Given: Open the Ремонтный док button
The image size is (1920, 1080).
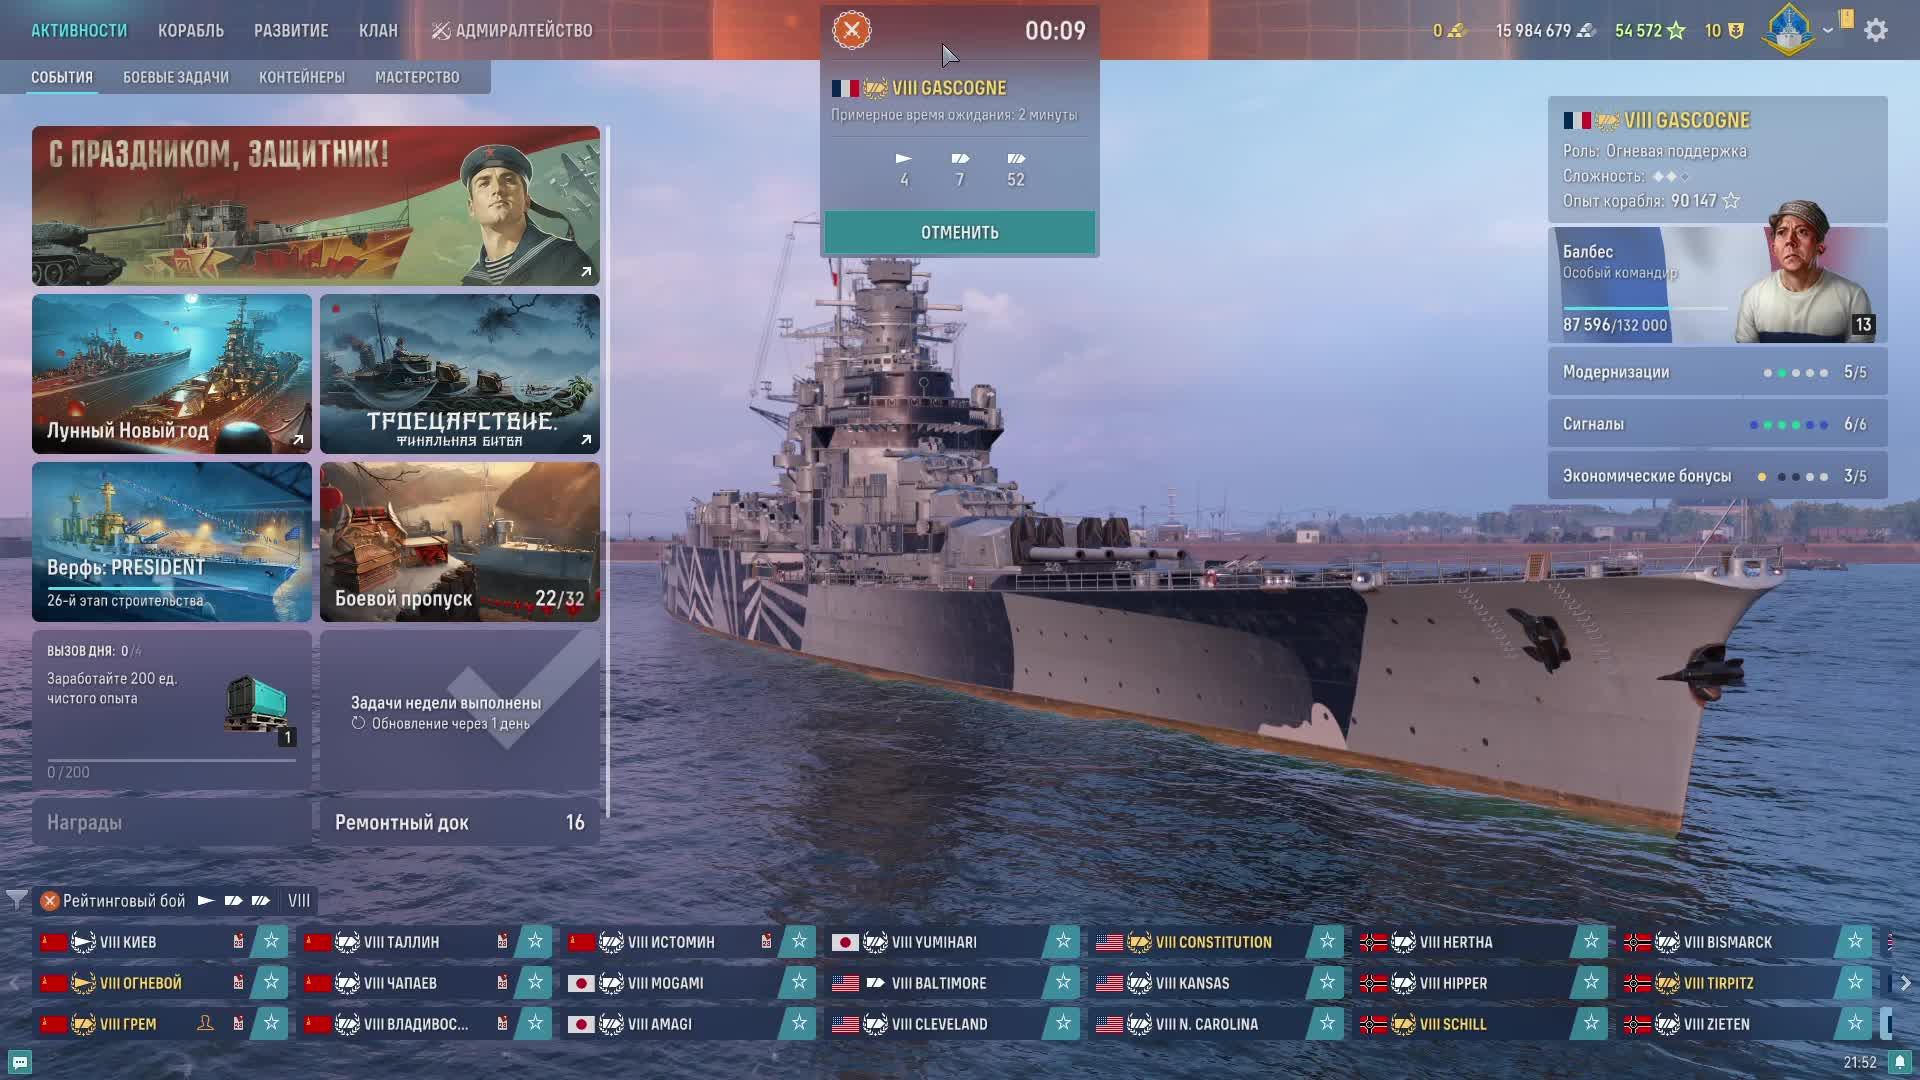Looking at the screenshot, I should (x=460, y=822).
